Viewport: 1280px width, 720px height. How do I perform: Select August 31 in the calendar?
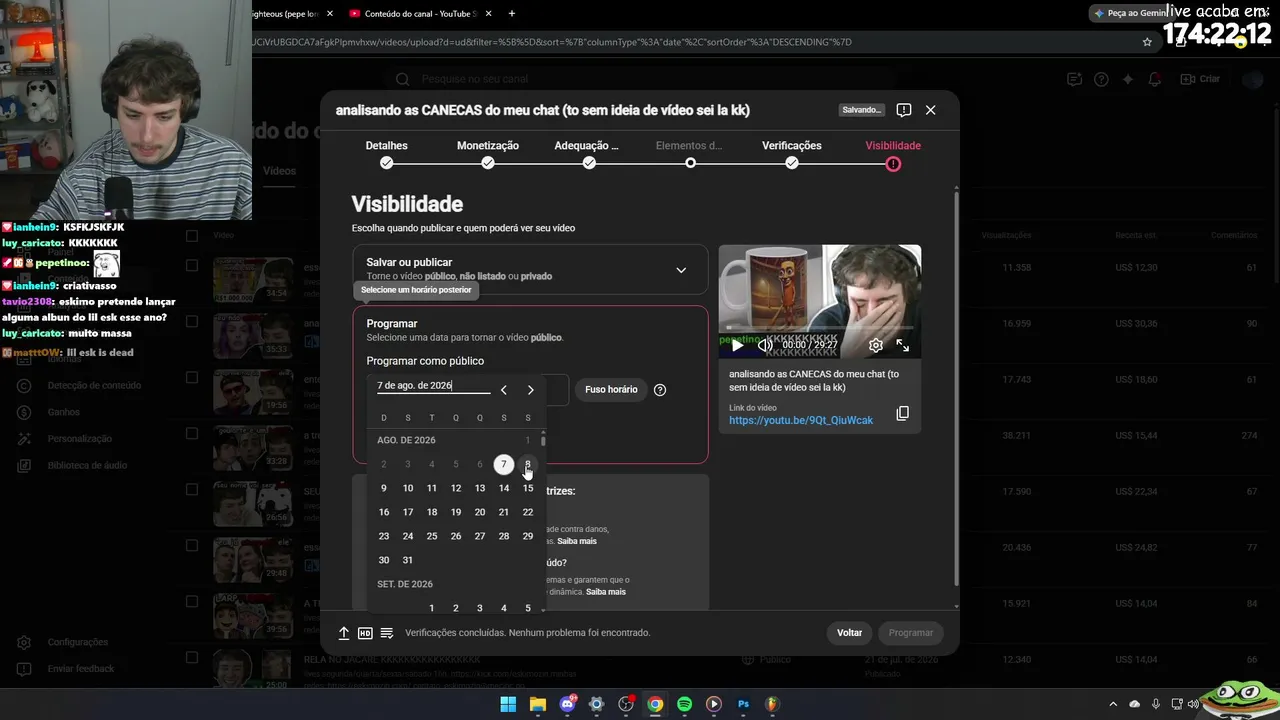[x=408, y=560]
